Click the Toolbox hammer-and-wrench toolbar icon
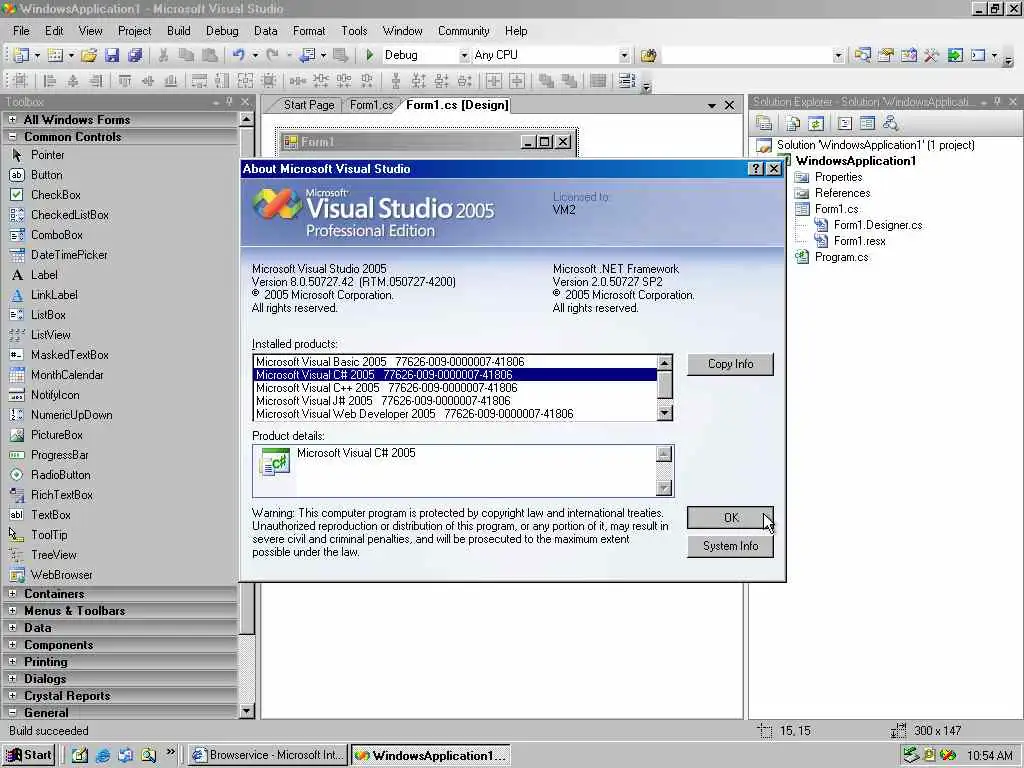The image size is (1024, 768). point(931,56)
